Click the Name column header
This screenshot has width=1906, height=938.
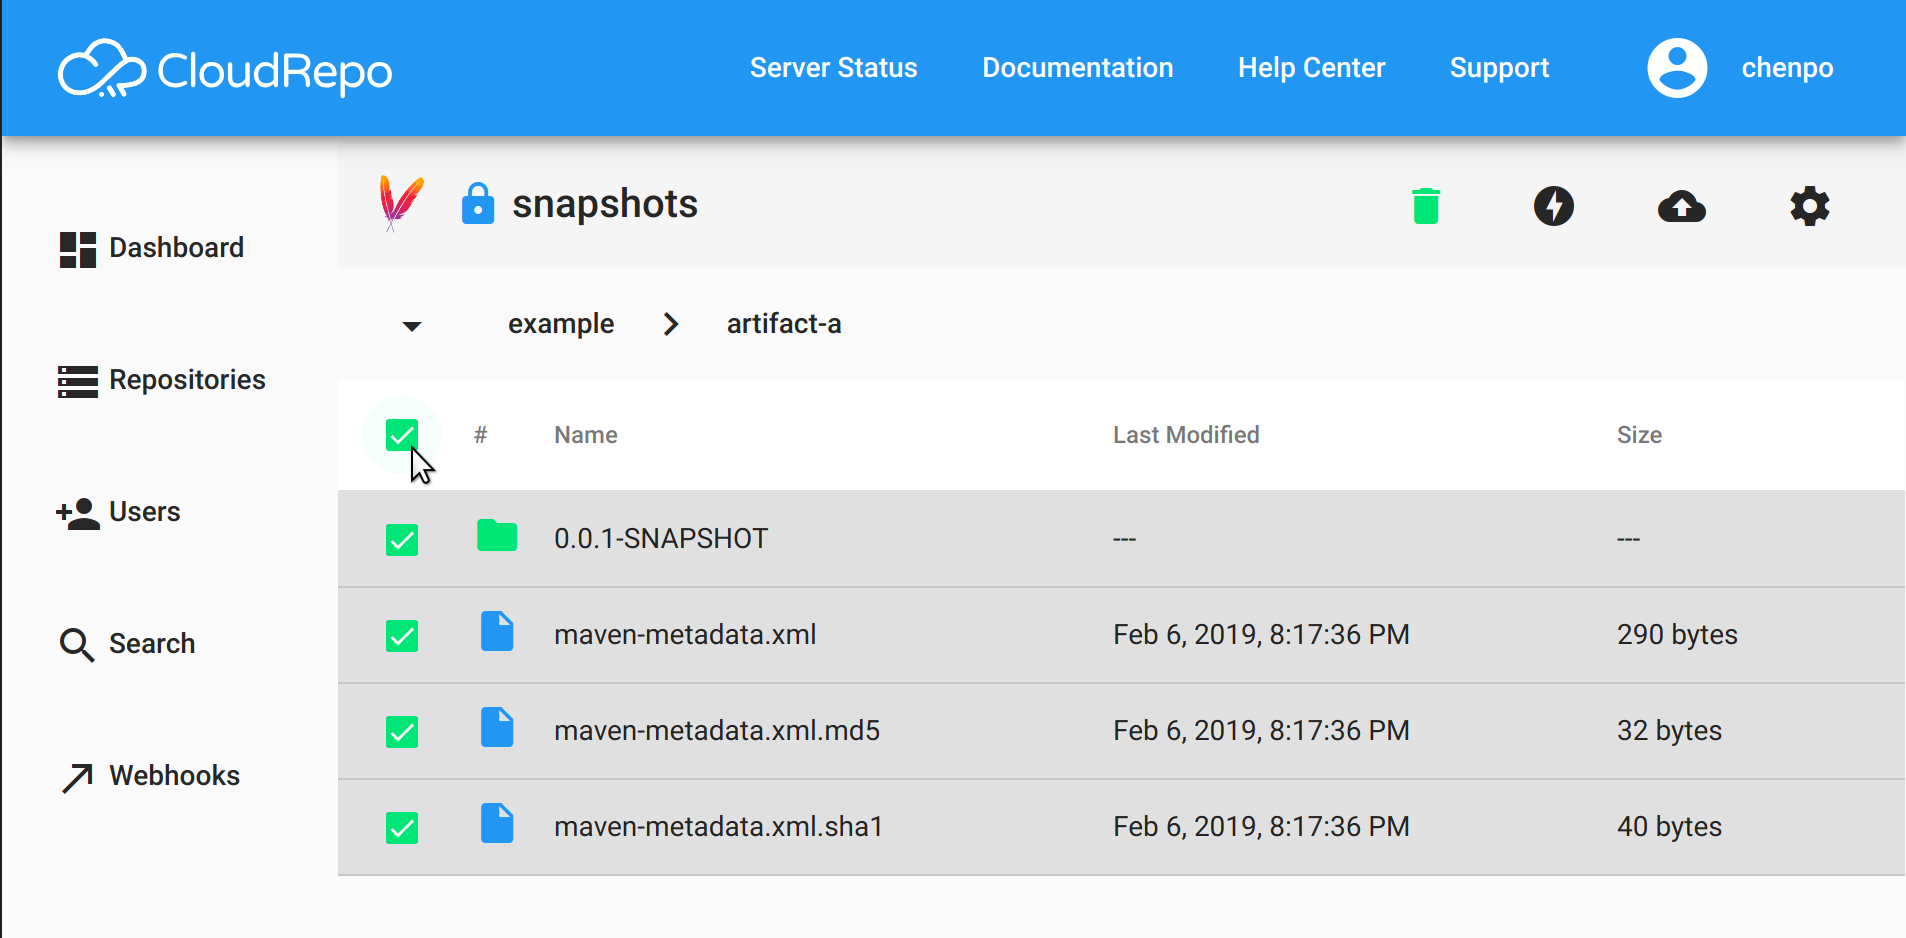[x=586, y=435]
